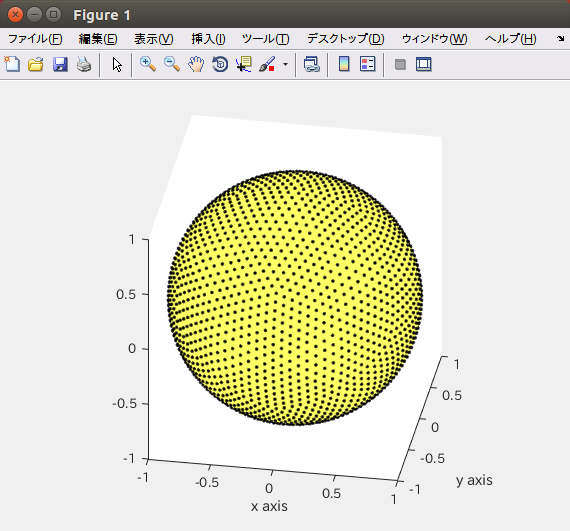
Task: Open the ファイル(F) menu
Action: (35, 39)
